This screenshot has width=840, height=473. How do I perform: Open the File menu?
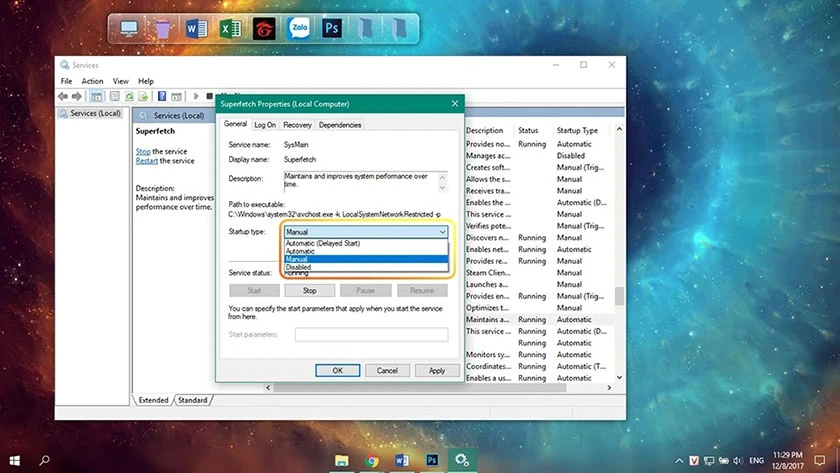pyautogui.click(x=66, y=81)
